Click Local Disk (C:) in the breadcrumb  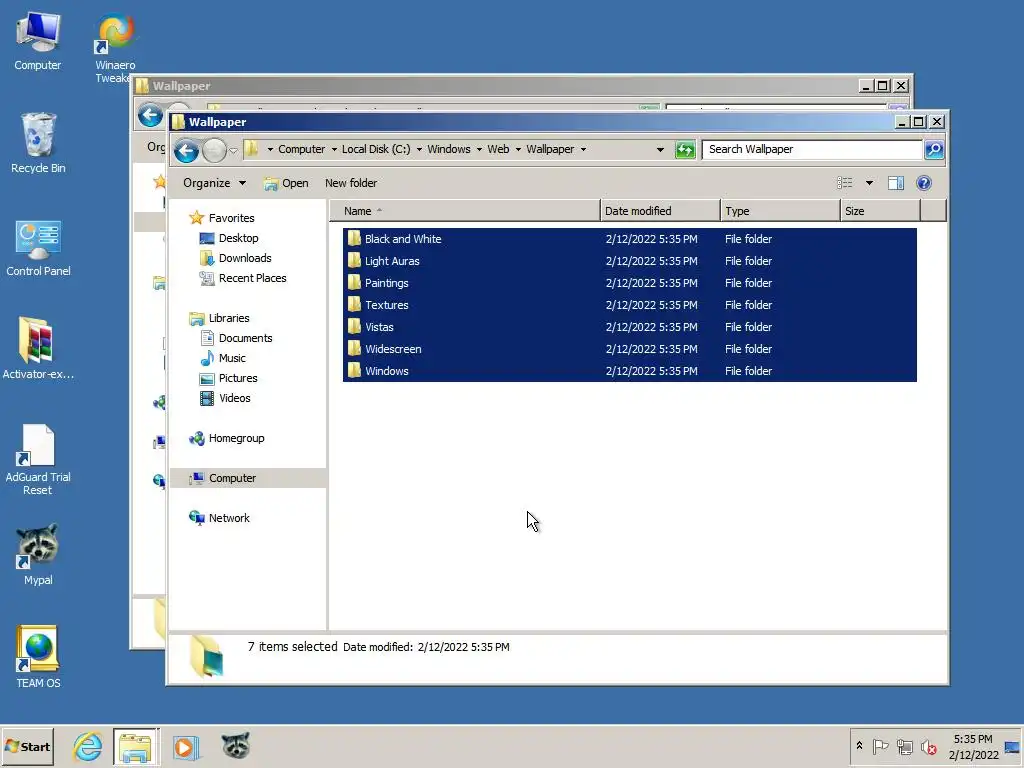point(376,149)
